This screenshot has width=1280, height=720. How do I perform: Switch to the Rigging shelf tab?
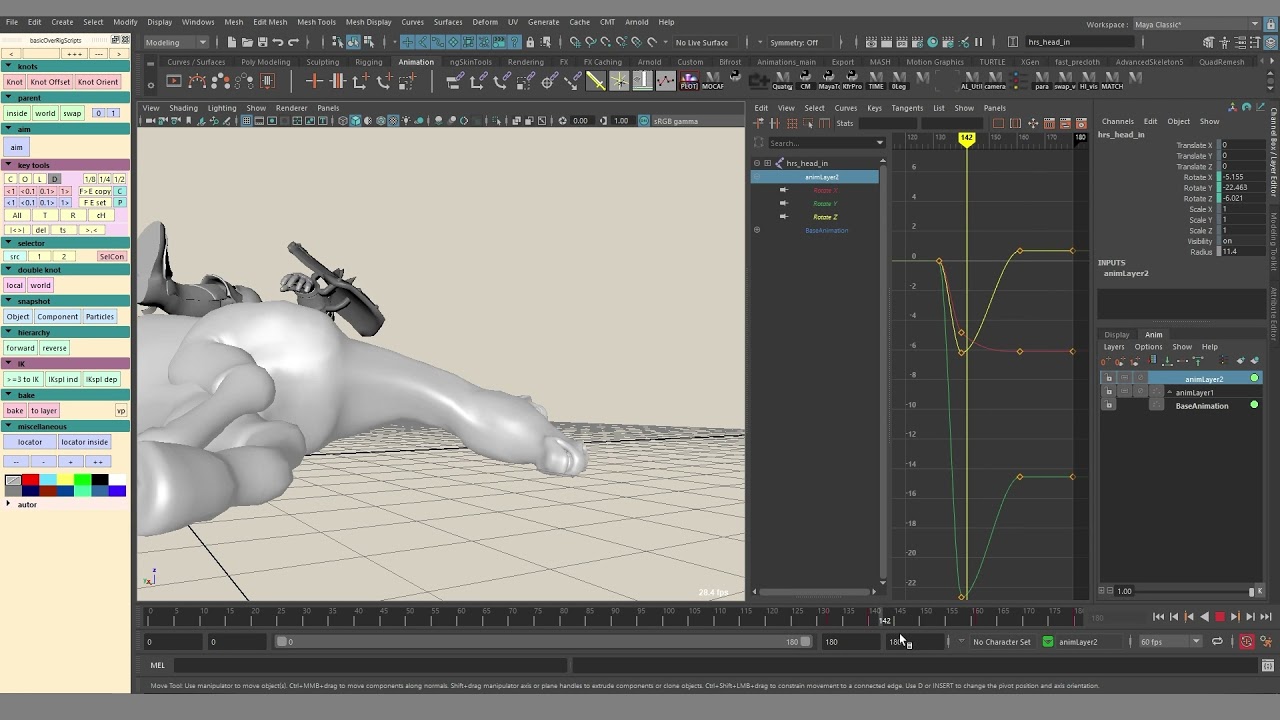tap(368, 62)
